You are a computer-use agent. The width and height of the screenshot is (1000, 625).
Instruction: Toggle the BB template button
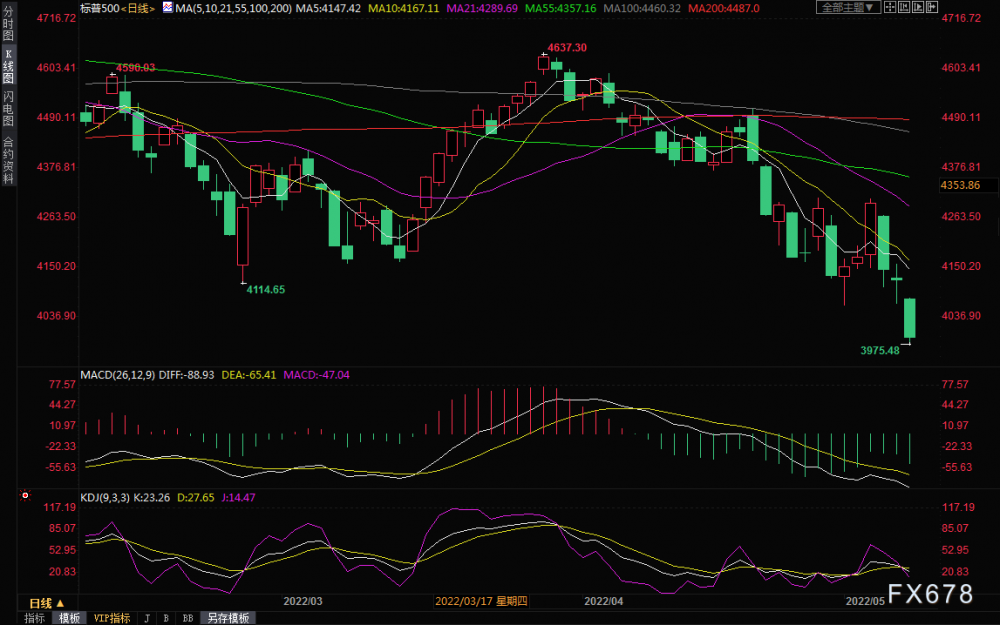coord(188,618)
